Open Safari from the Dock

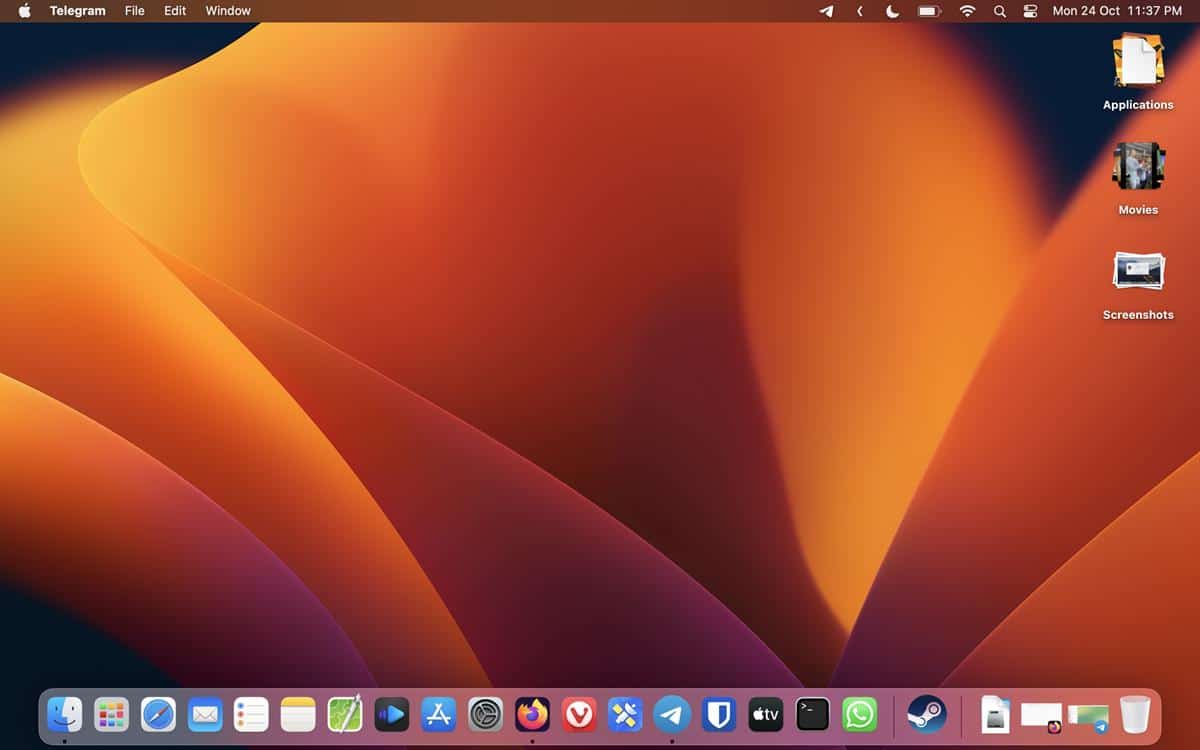pyautogui.click(x=158, y=715)
